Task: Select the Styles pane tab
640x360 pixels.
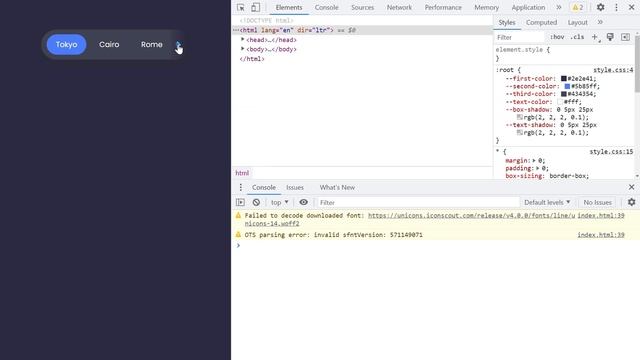Action: point(507,22)
